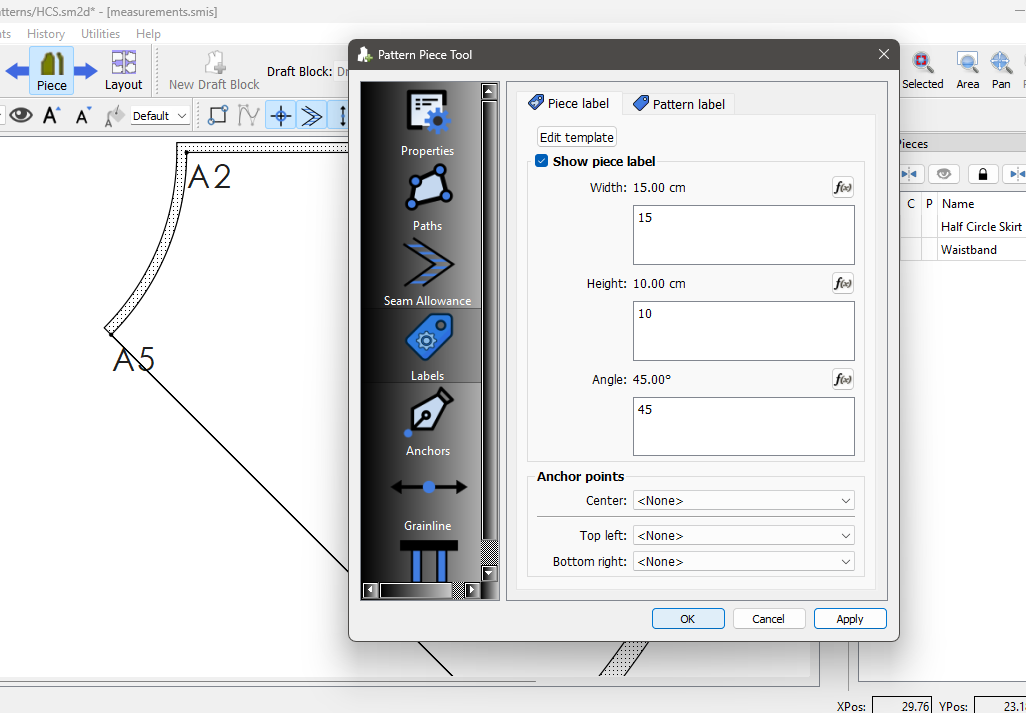1026x713 pixels.
Task: Toggle the eye button in Pieces panel
Action: [x=943, y=174]
